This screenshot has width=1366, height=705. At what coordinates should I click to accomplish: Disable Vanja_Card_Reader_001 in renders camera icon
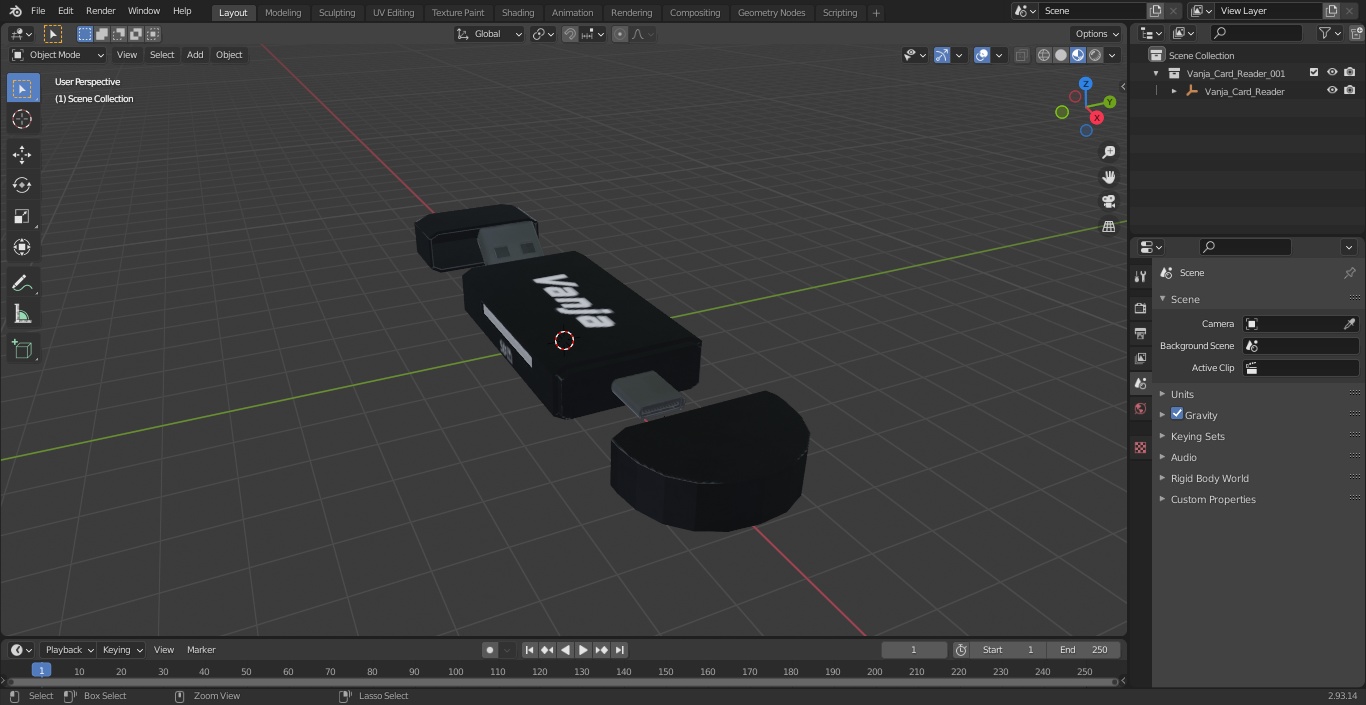[x=1350, y=73]
